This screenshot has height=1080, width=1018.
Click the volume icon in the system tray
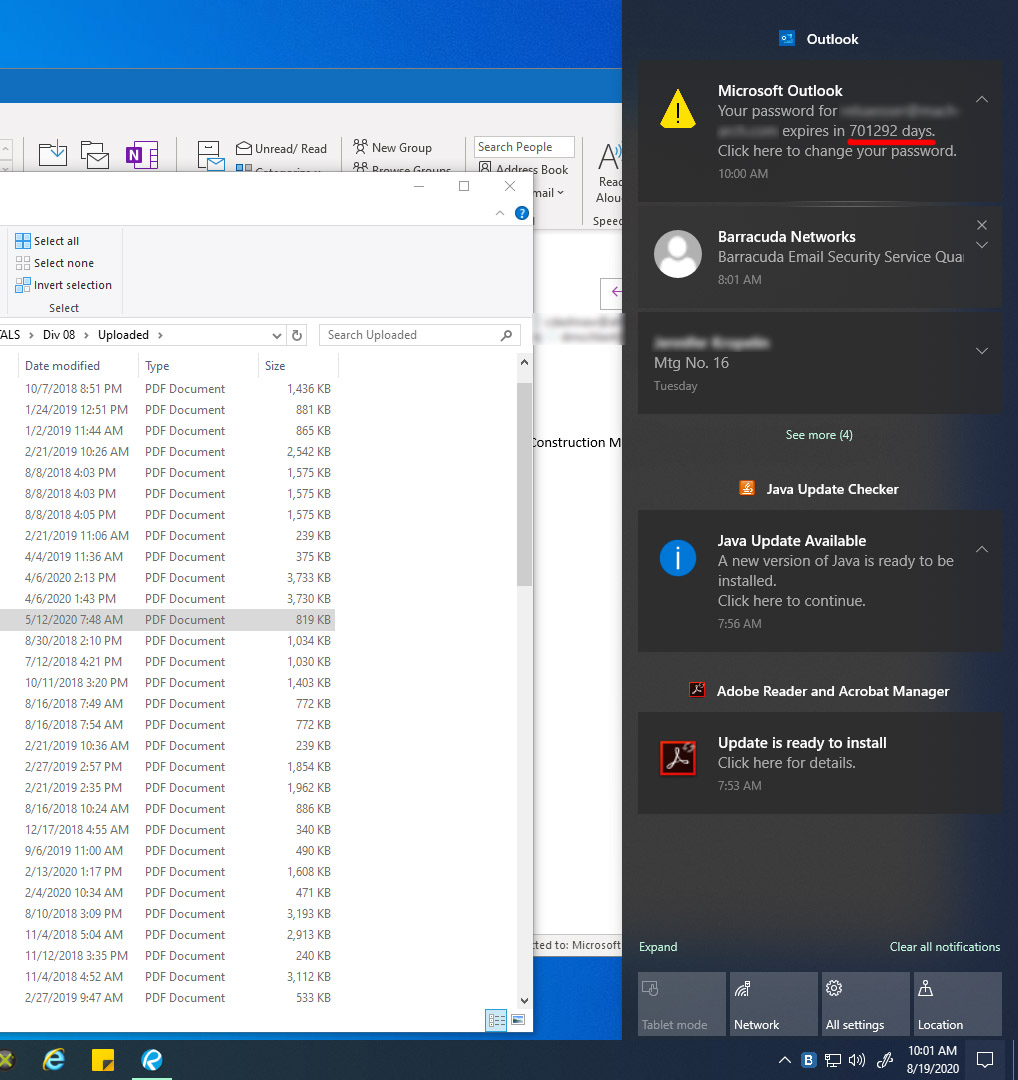(x=858, y=1060)
